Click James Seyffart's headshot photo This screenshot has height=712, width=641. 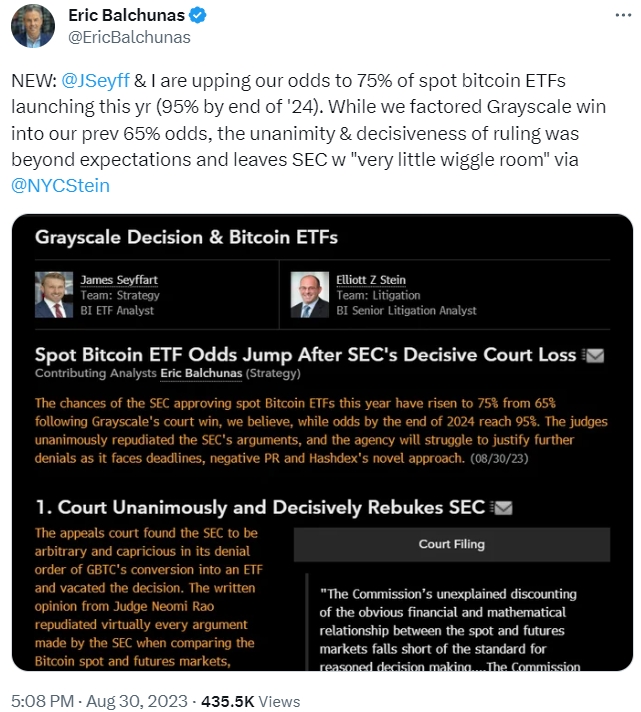tap(54, 295)
